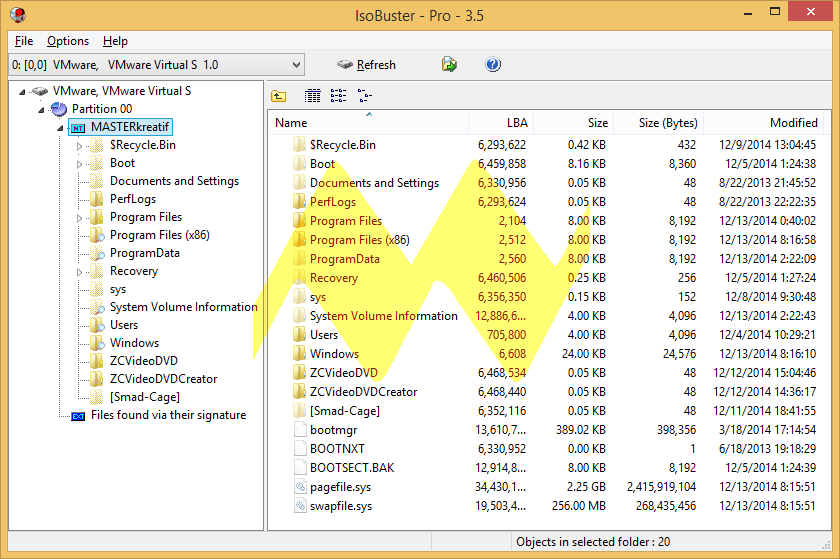Expand the Boot tree folder
The height and width of the screenshot is (559, 840).
coord(79,164)
